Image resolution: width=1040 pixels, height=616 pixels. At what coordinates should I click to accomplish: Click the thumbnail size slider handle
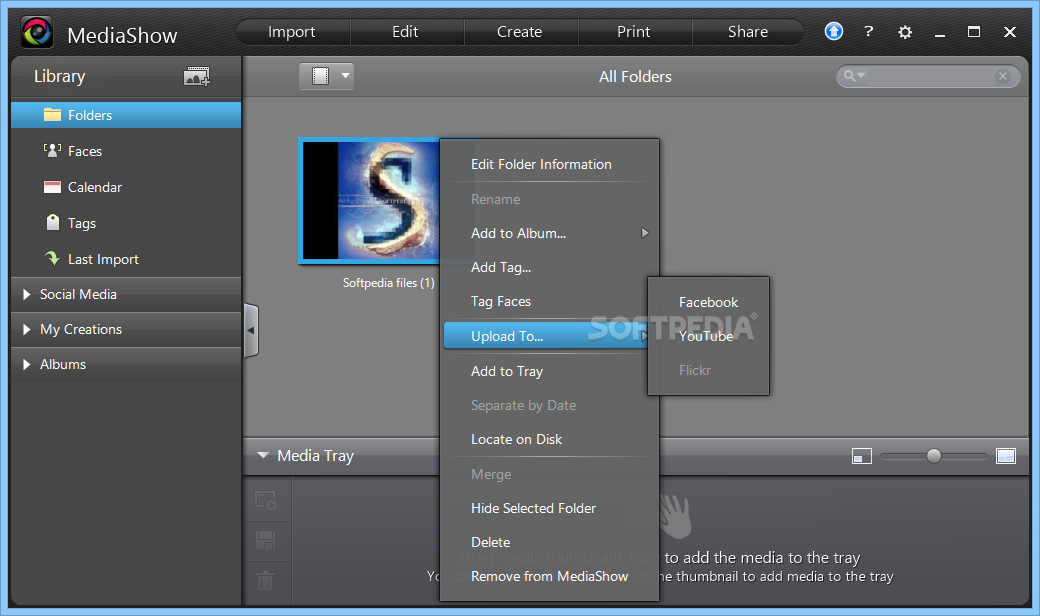(x=934, y=456)
